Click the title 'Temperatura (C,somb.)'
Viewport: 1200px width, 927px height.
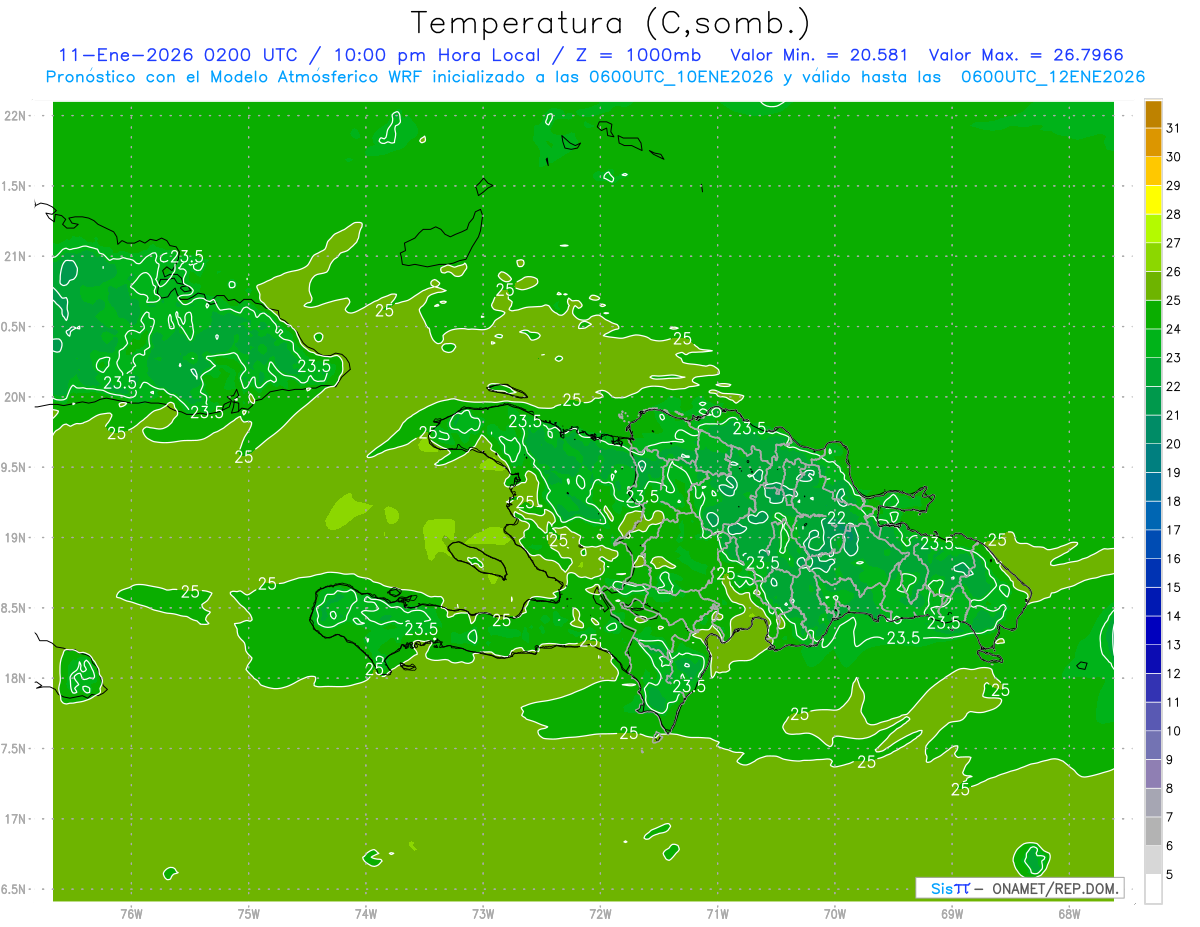point(611,23)
